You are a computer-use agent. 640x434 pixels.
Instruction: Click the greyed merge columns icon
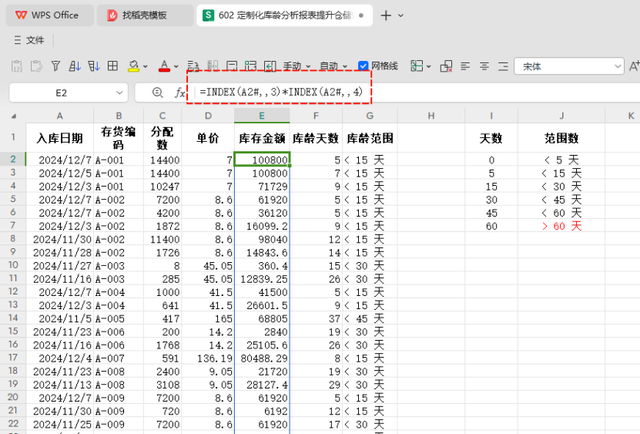212,66
